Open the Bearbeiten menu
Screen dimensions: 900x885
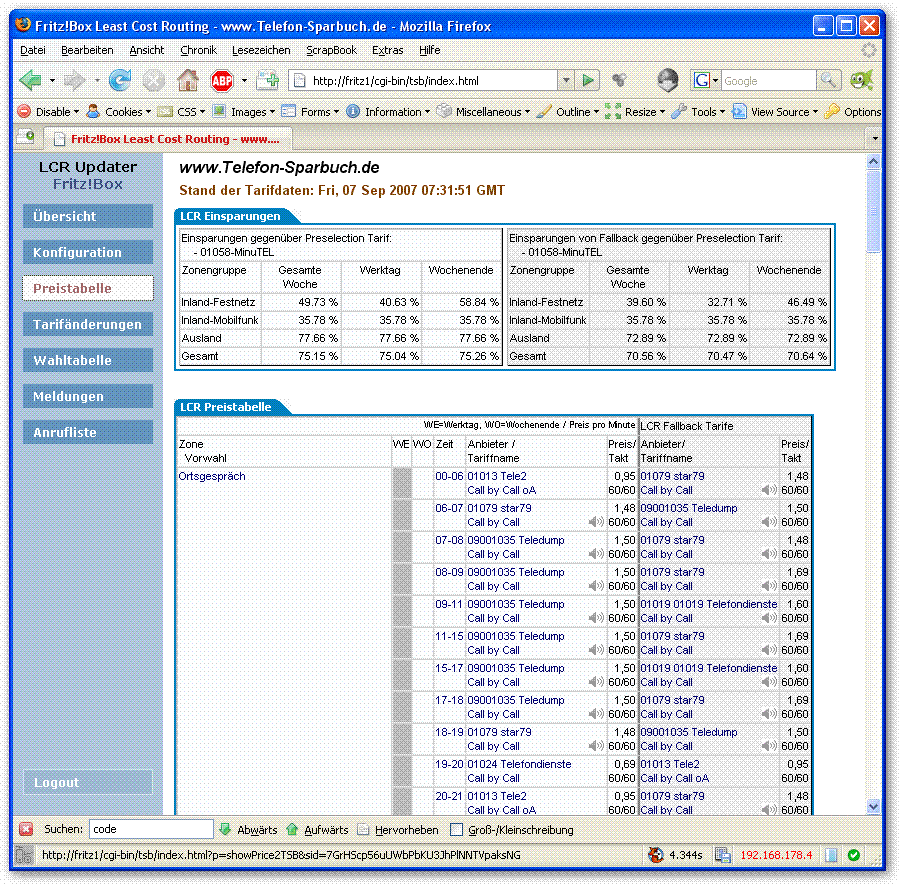coord(87,50)
